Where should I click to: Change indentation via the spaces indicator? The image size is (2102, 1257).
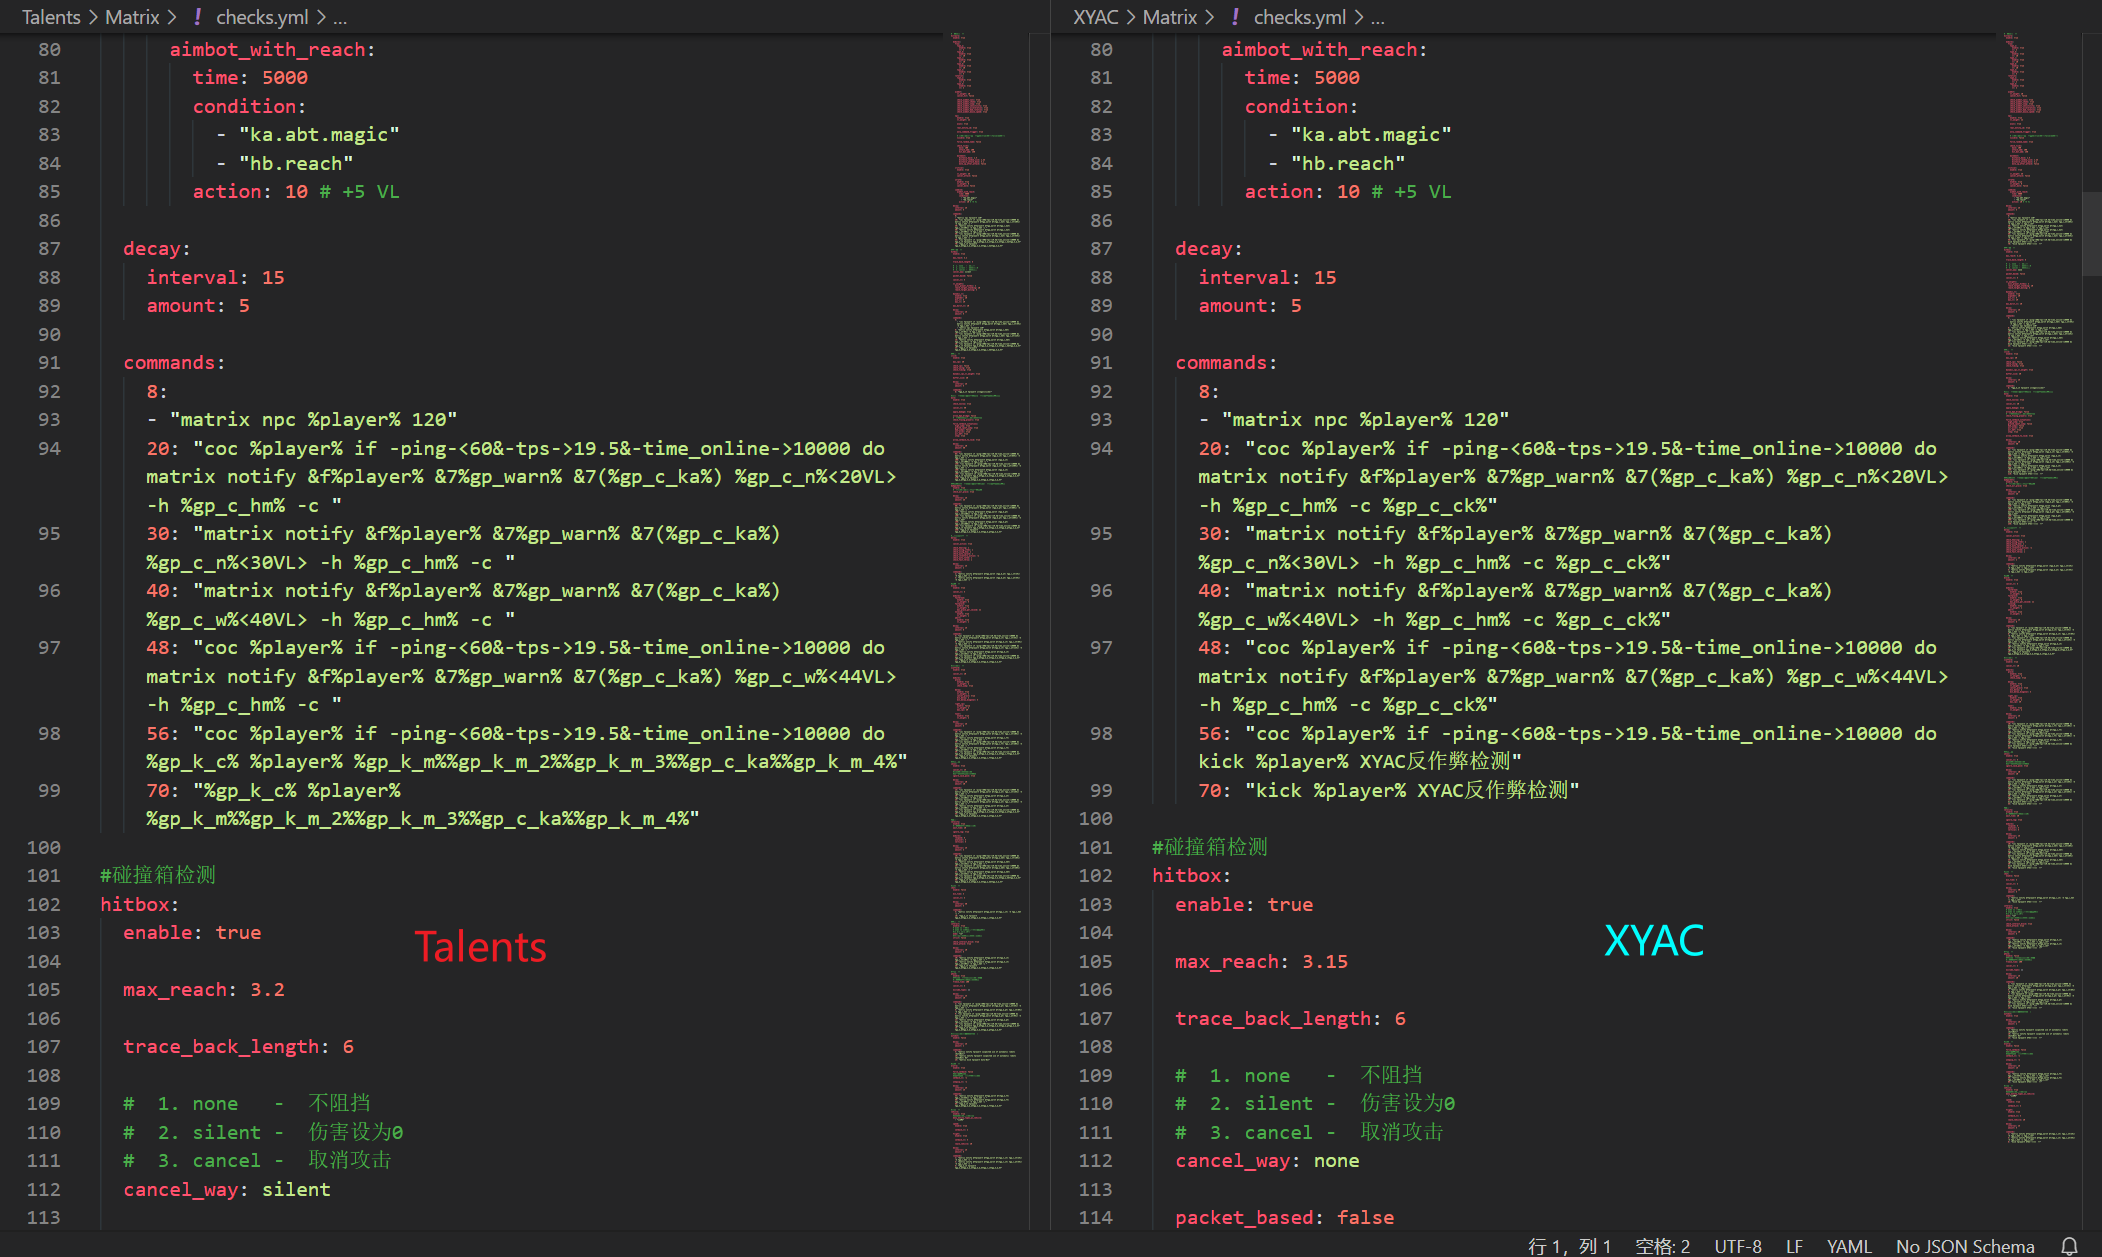1662,1246
